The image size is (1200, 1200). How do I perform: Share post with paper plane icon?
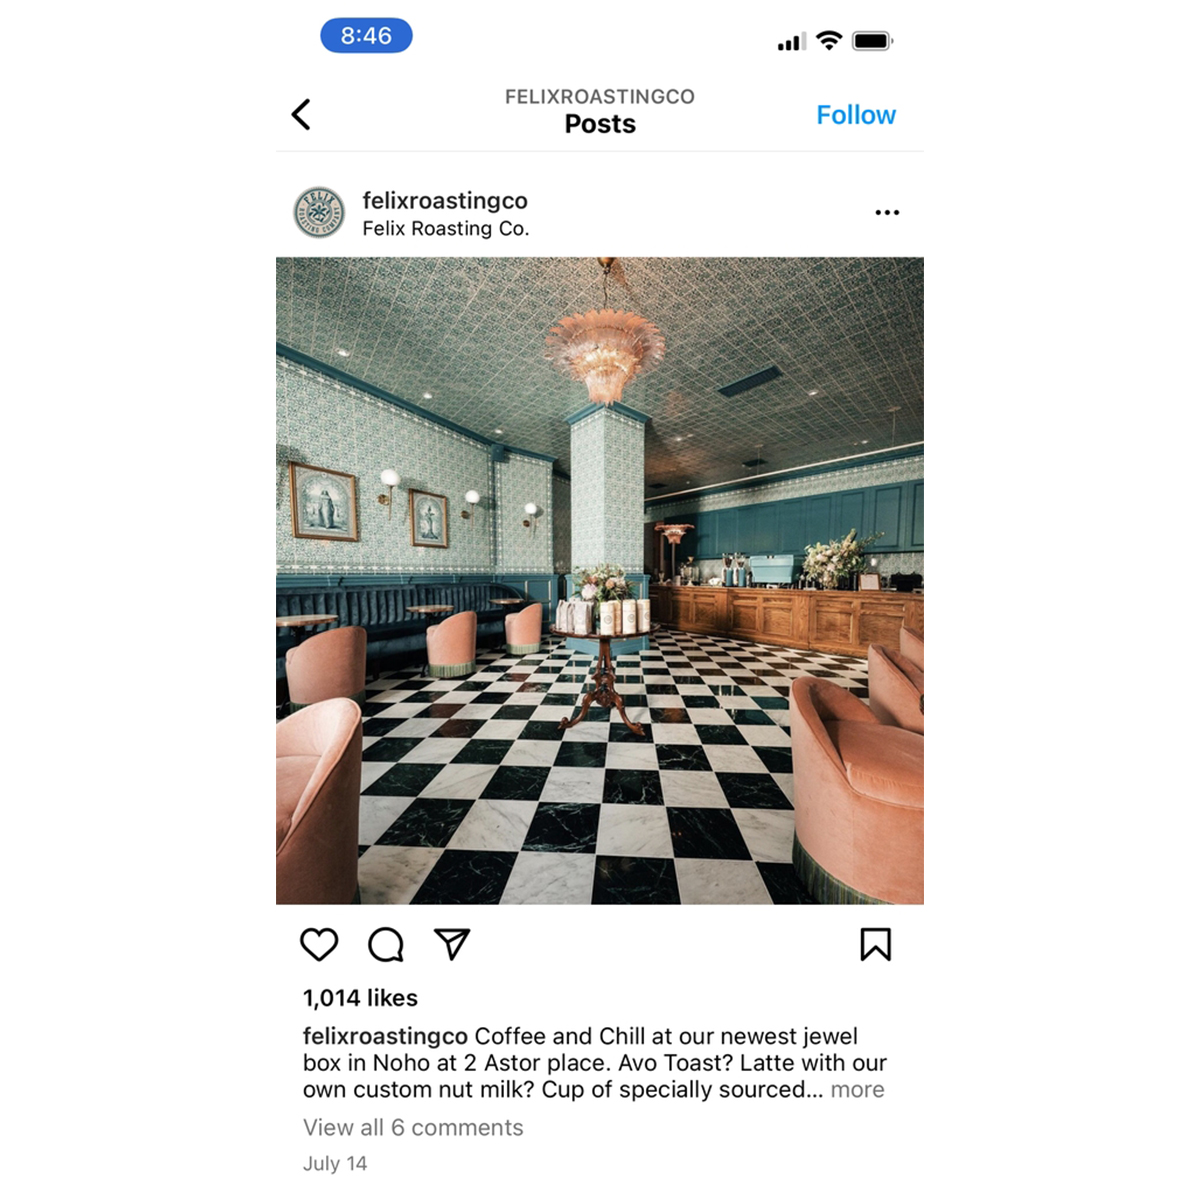pos(452,944)
